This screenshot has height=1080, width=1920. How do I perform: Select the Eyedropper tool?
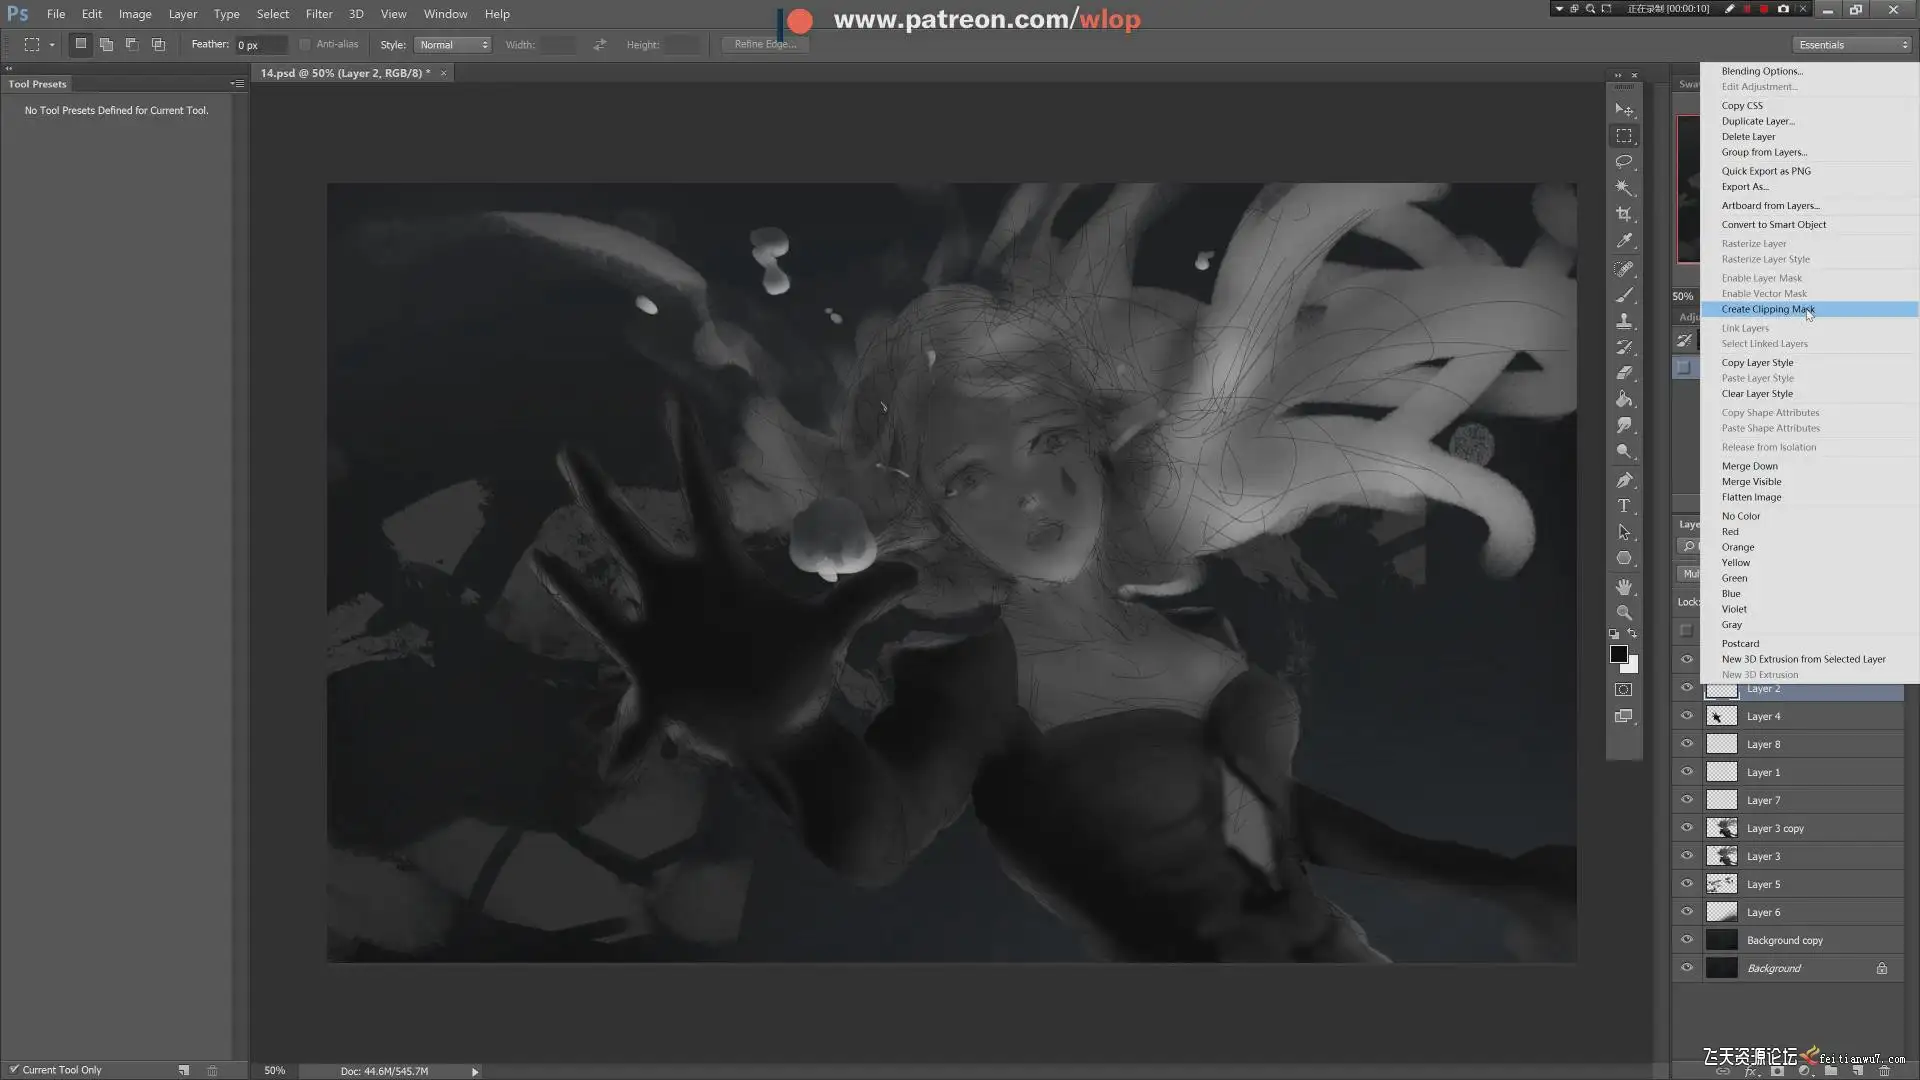1623,241
